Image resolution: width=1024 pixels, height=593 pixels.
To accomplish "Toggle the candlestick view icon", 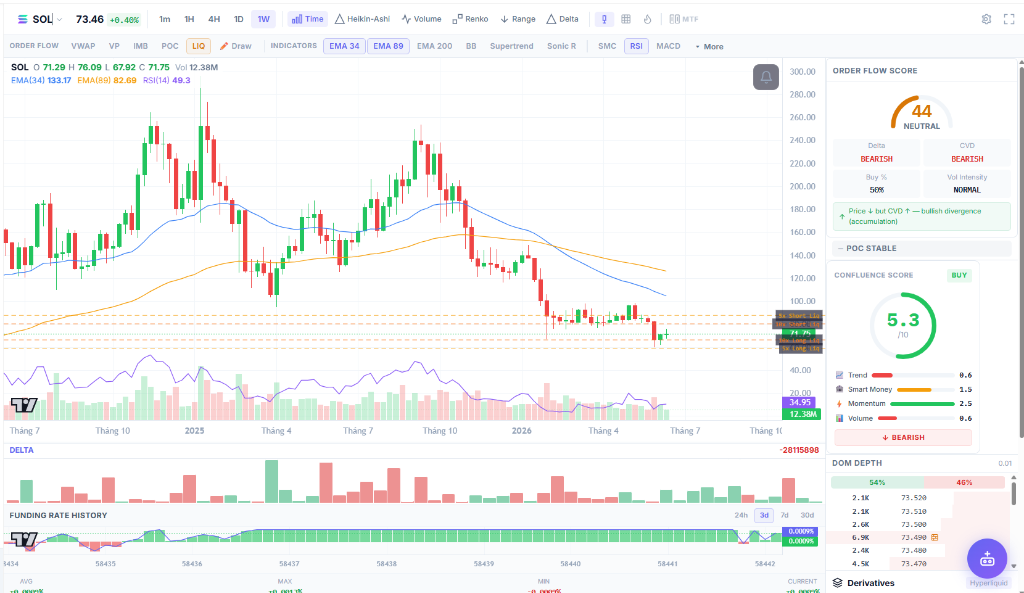I will coord(604,19).
